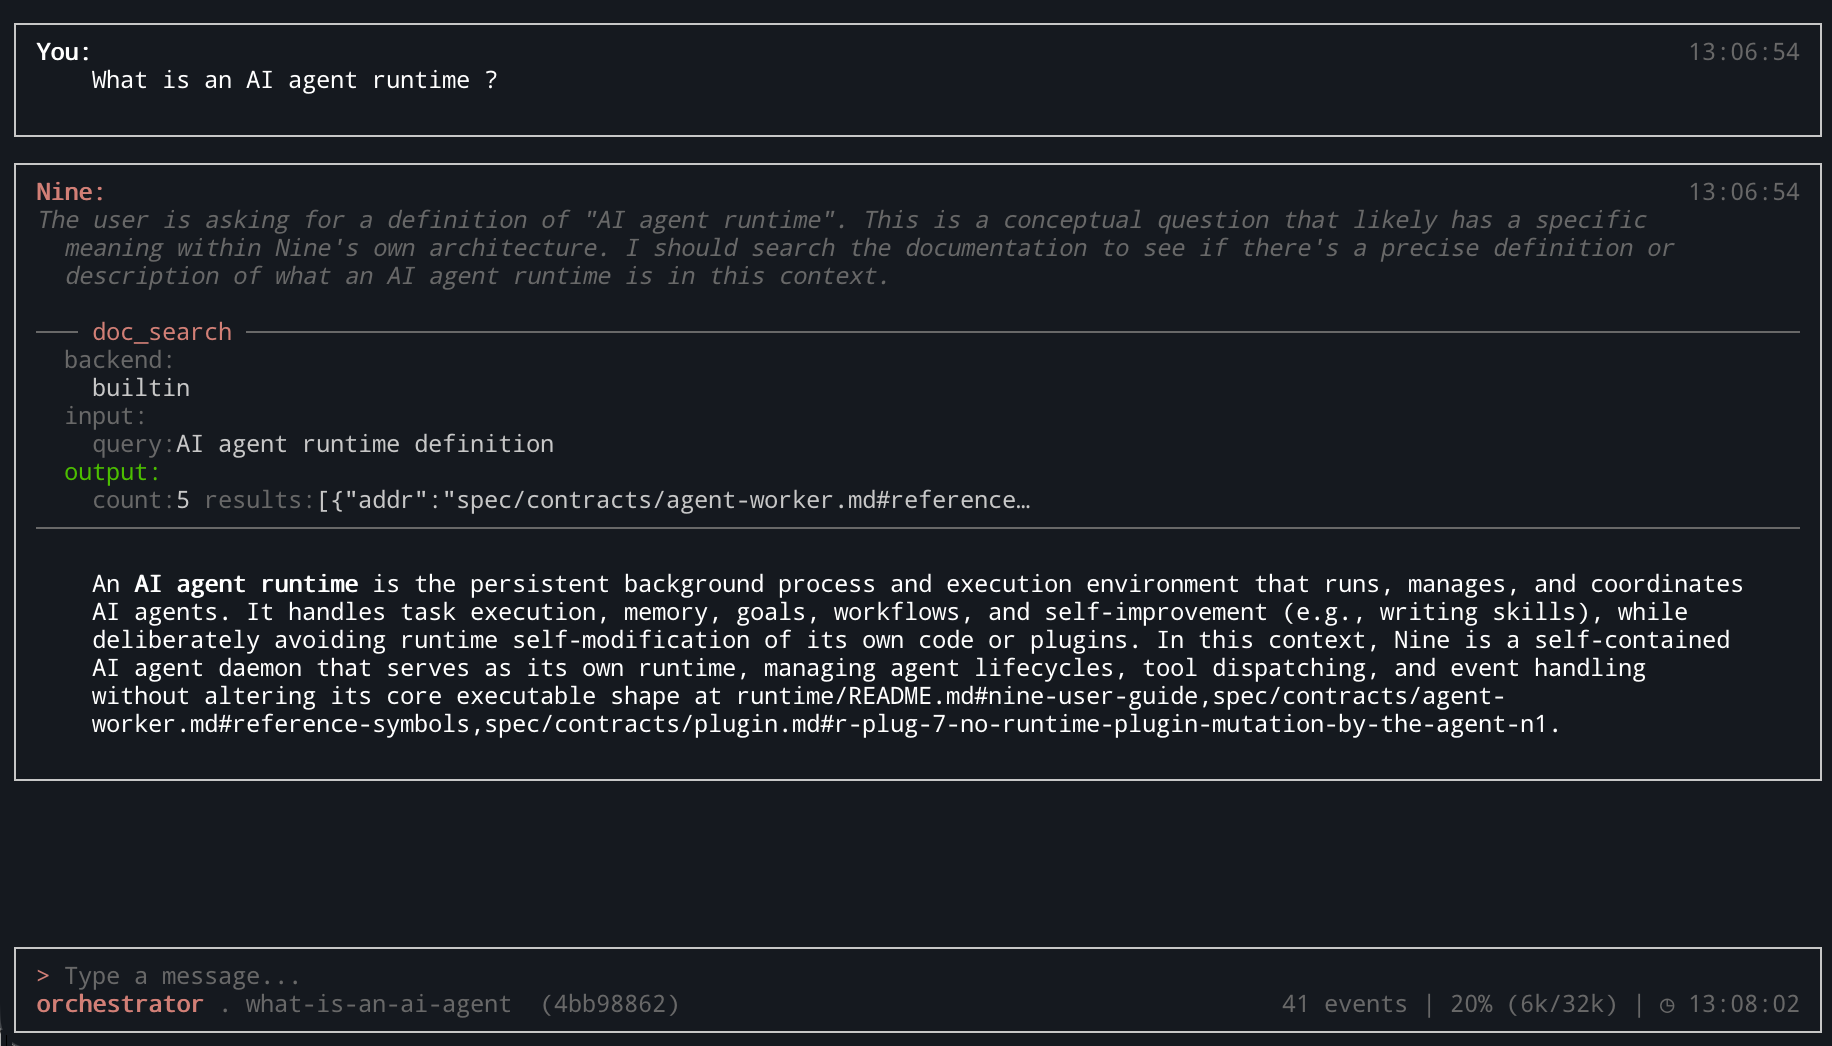Click session ID '(4bb98862)'
Image resolution: width=1832 pixels, height=1046 pixels.
610,1004
